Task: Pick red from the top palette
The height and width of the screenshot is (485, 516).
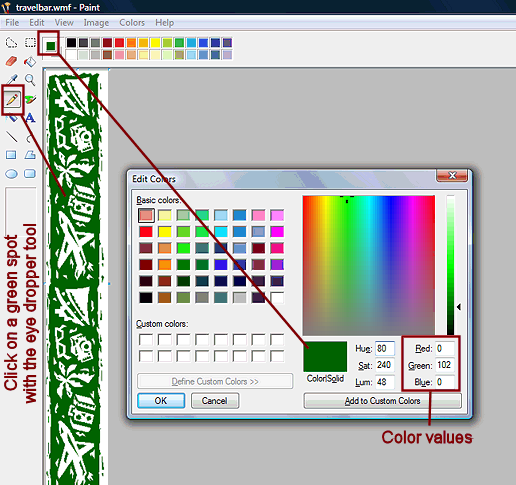Action: (x=119, y=43)
